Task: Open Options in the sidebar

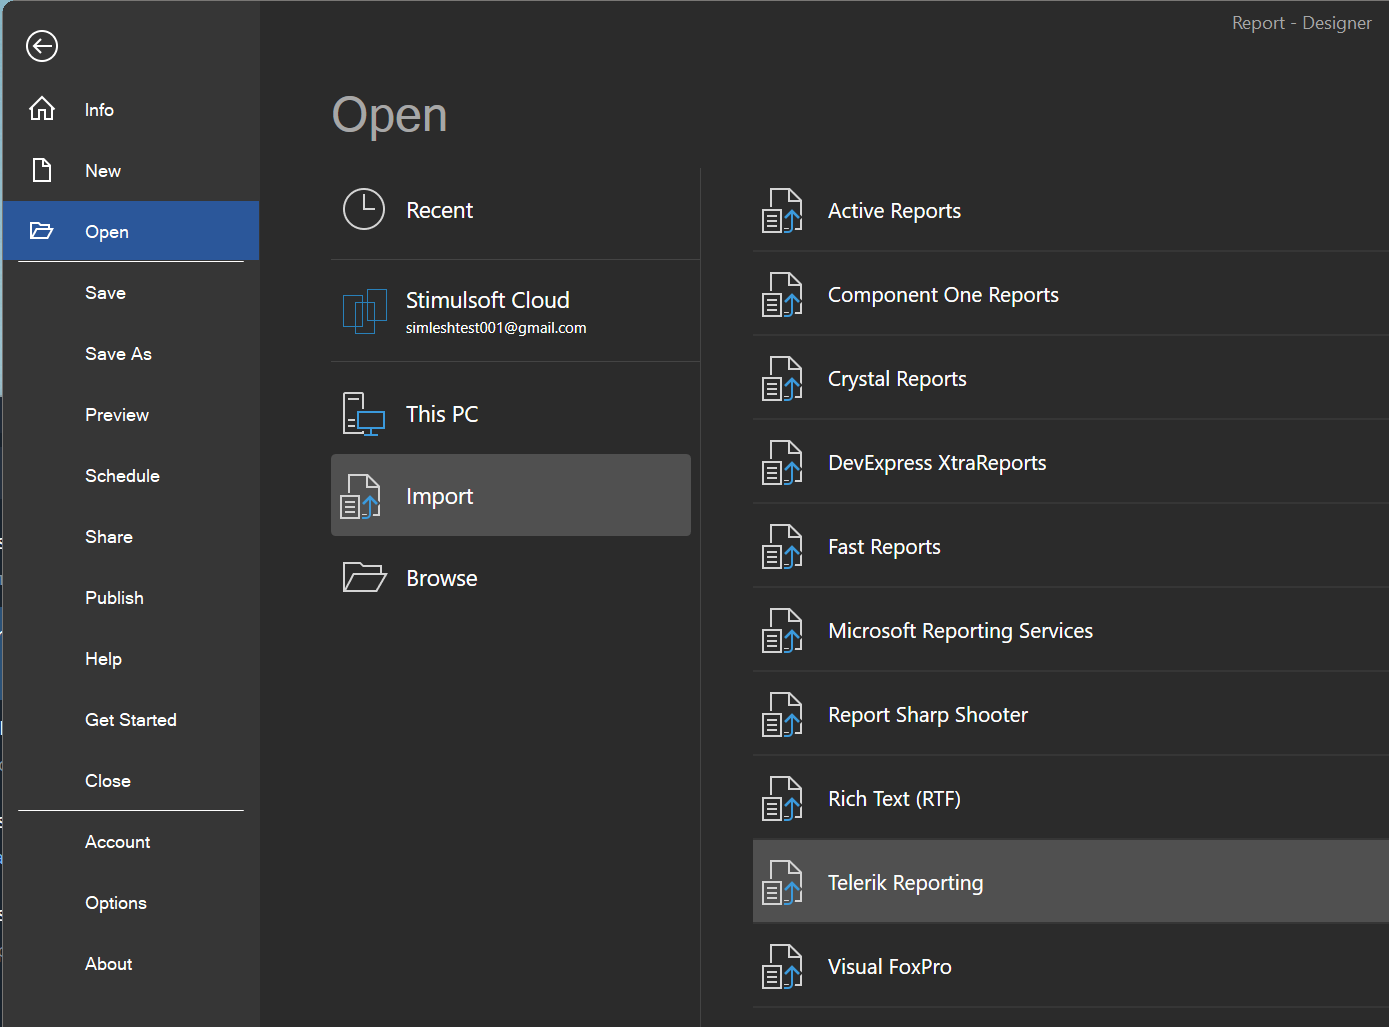Action: [131, 903]
